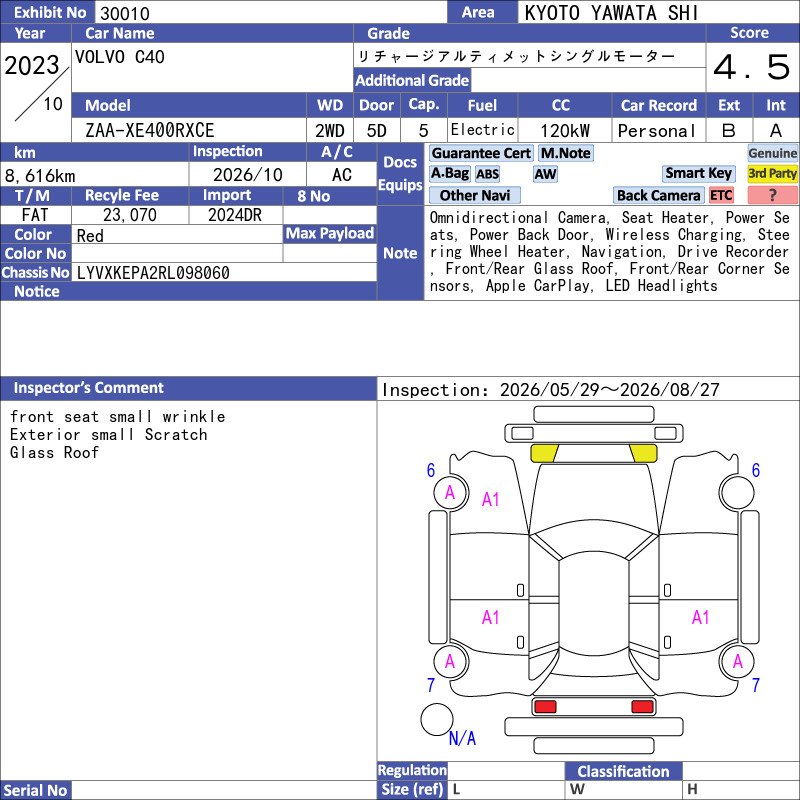Screen dimensions: 800x800
Task: Click the A1 mark on left-side door
Action: point(490,618)
